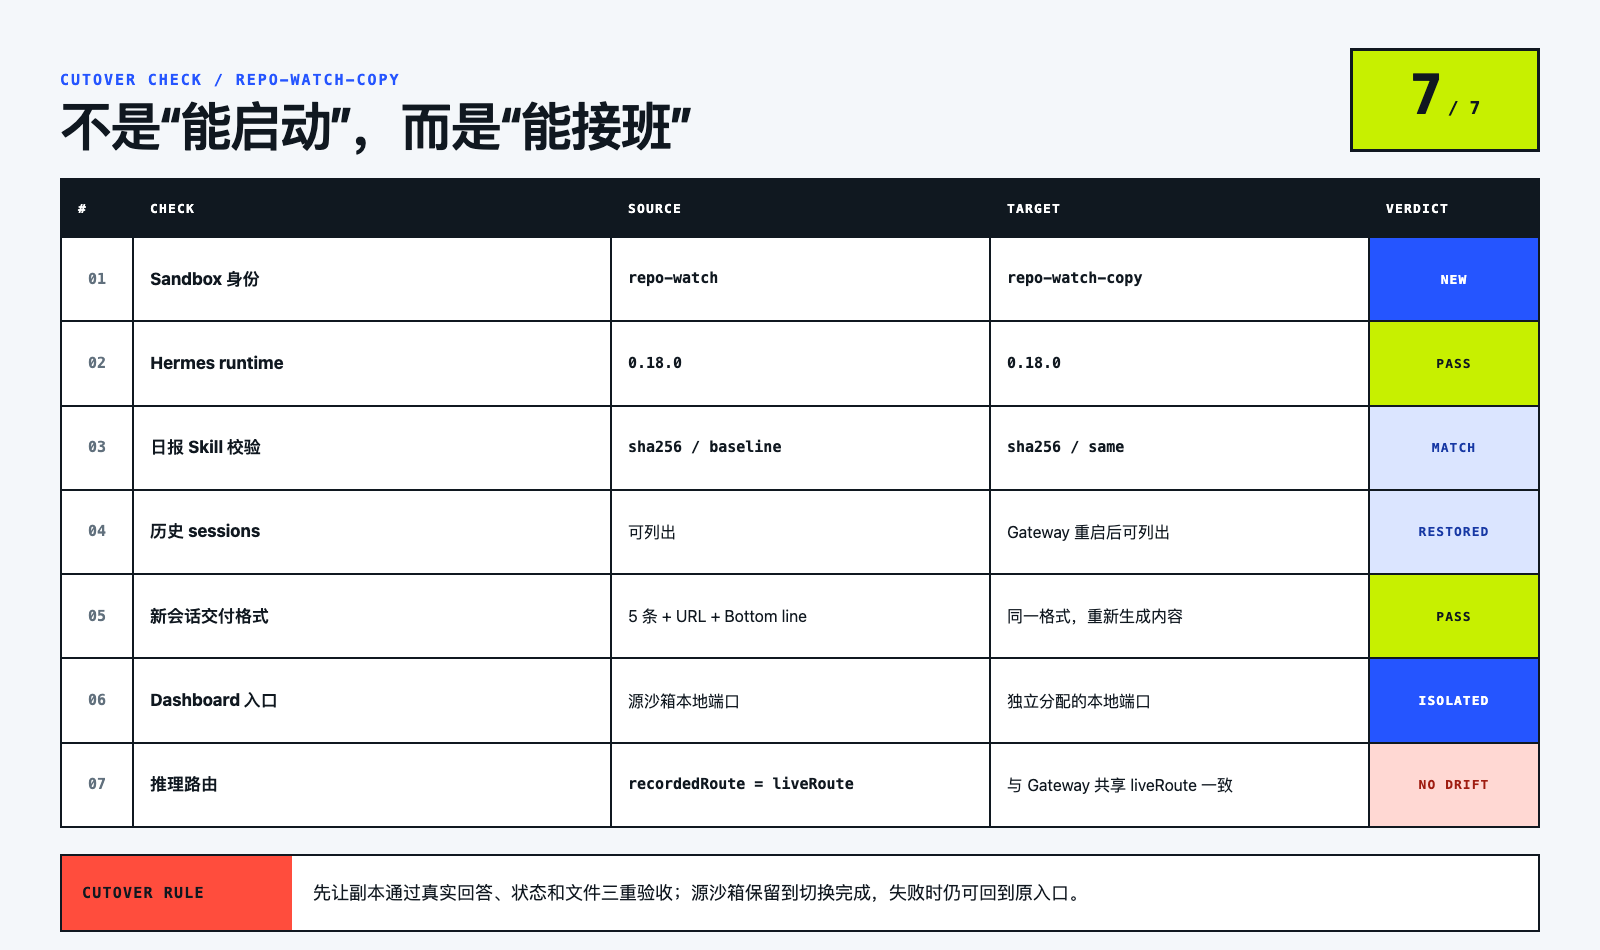Screen dimensions: 1600x950
Task: Click row number 04
Action: (97, 531)
